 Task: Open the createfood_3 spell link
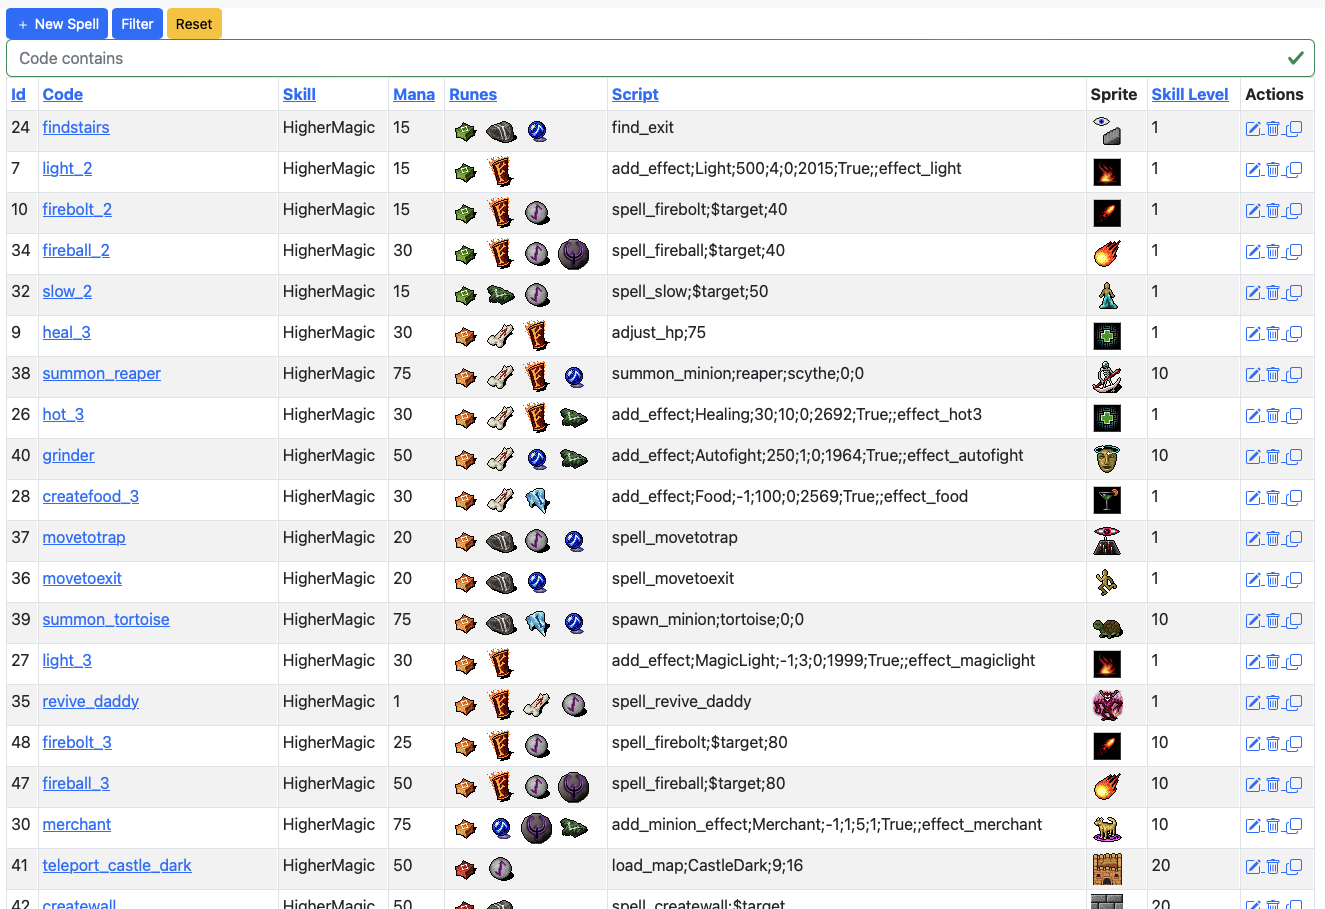pyautogui.click(x=91, y=496)
